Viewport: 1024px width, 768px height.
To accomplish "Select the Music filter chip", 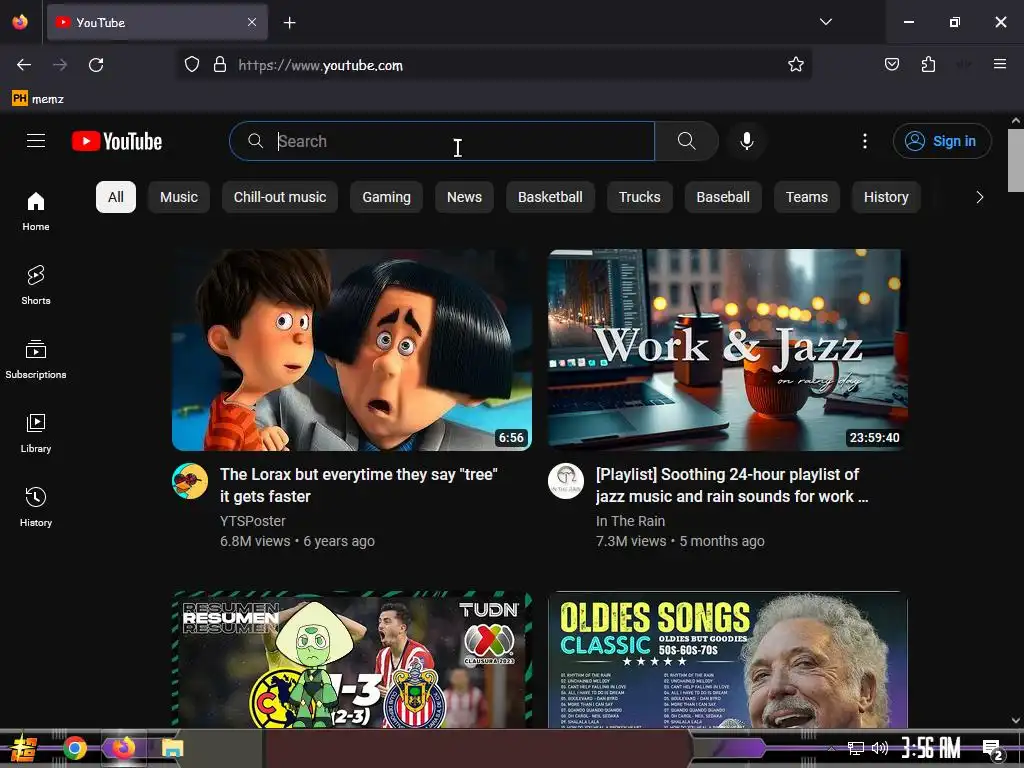I will pyautogui.click(x=179, y=197).
